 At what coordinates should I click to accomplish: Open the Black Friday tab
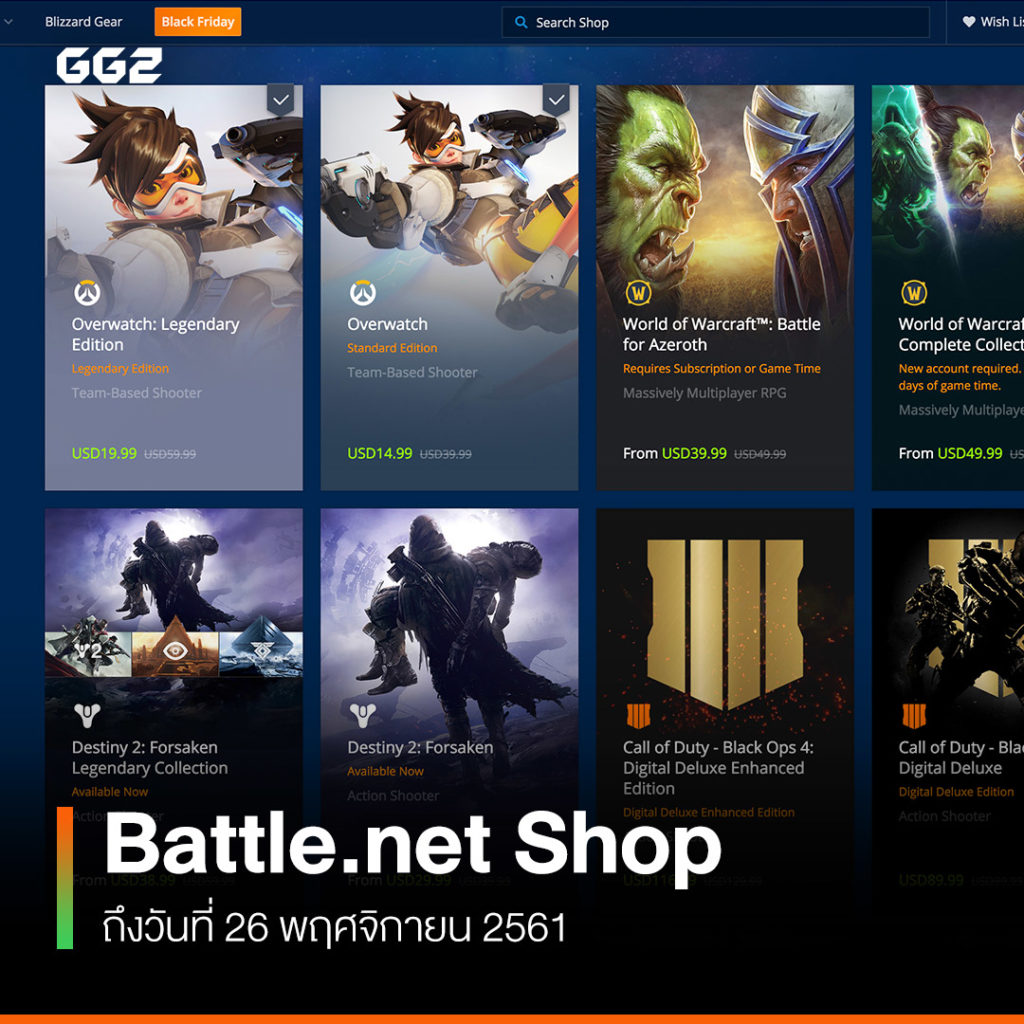(198, 22)
